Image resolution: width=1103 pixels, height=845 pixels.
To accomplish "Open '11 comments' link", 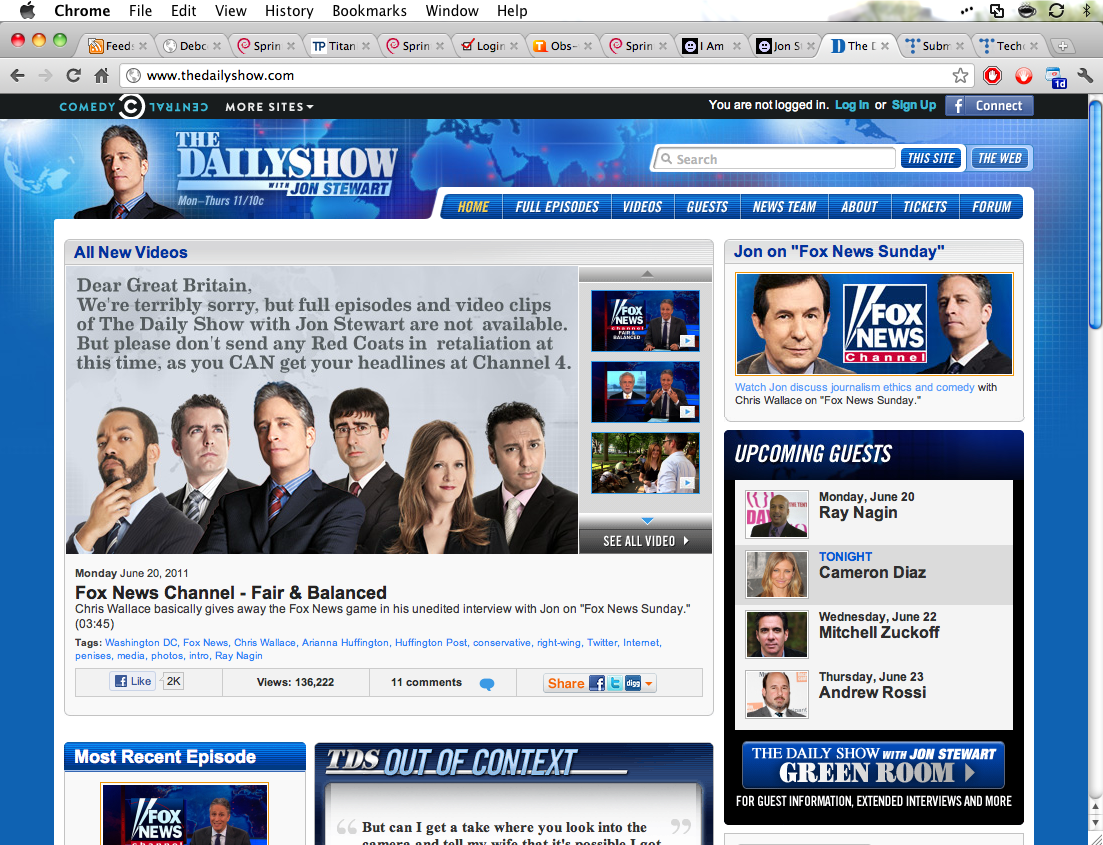I will click(426, 682).
